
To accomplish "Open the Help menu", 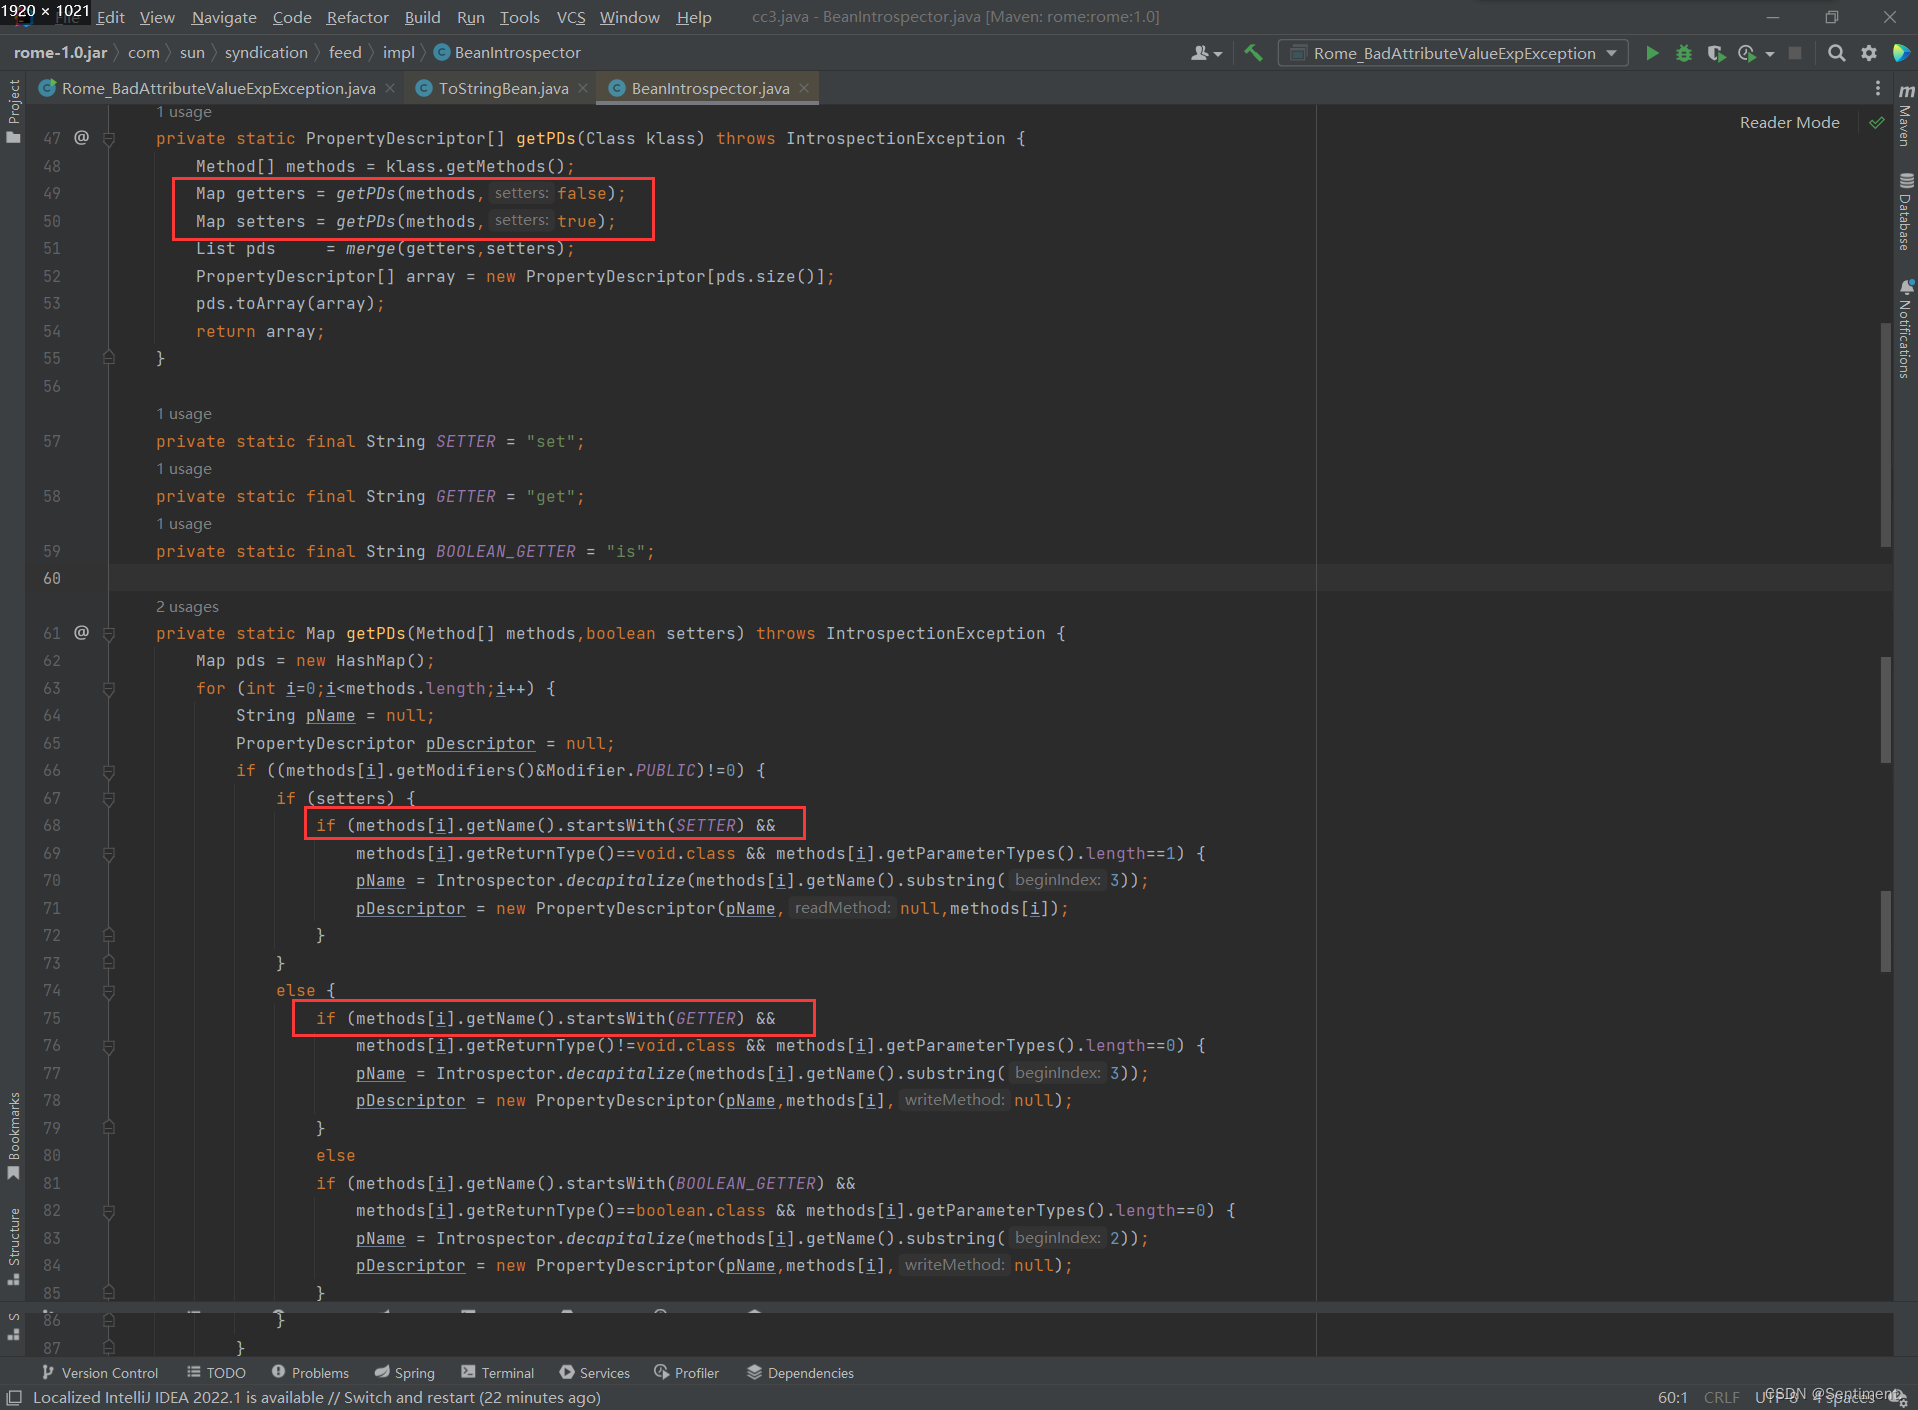I will click(693, 17).
